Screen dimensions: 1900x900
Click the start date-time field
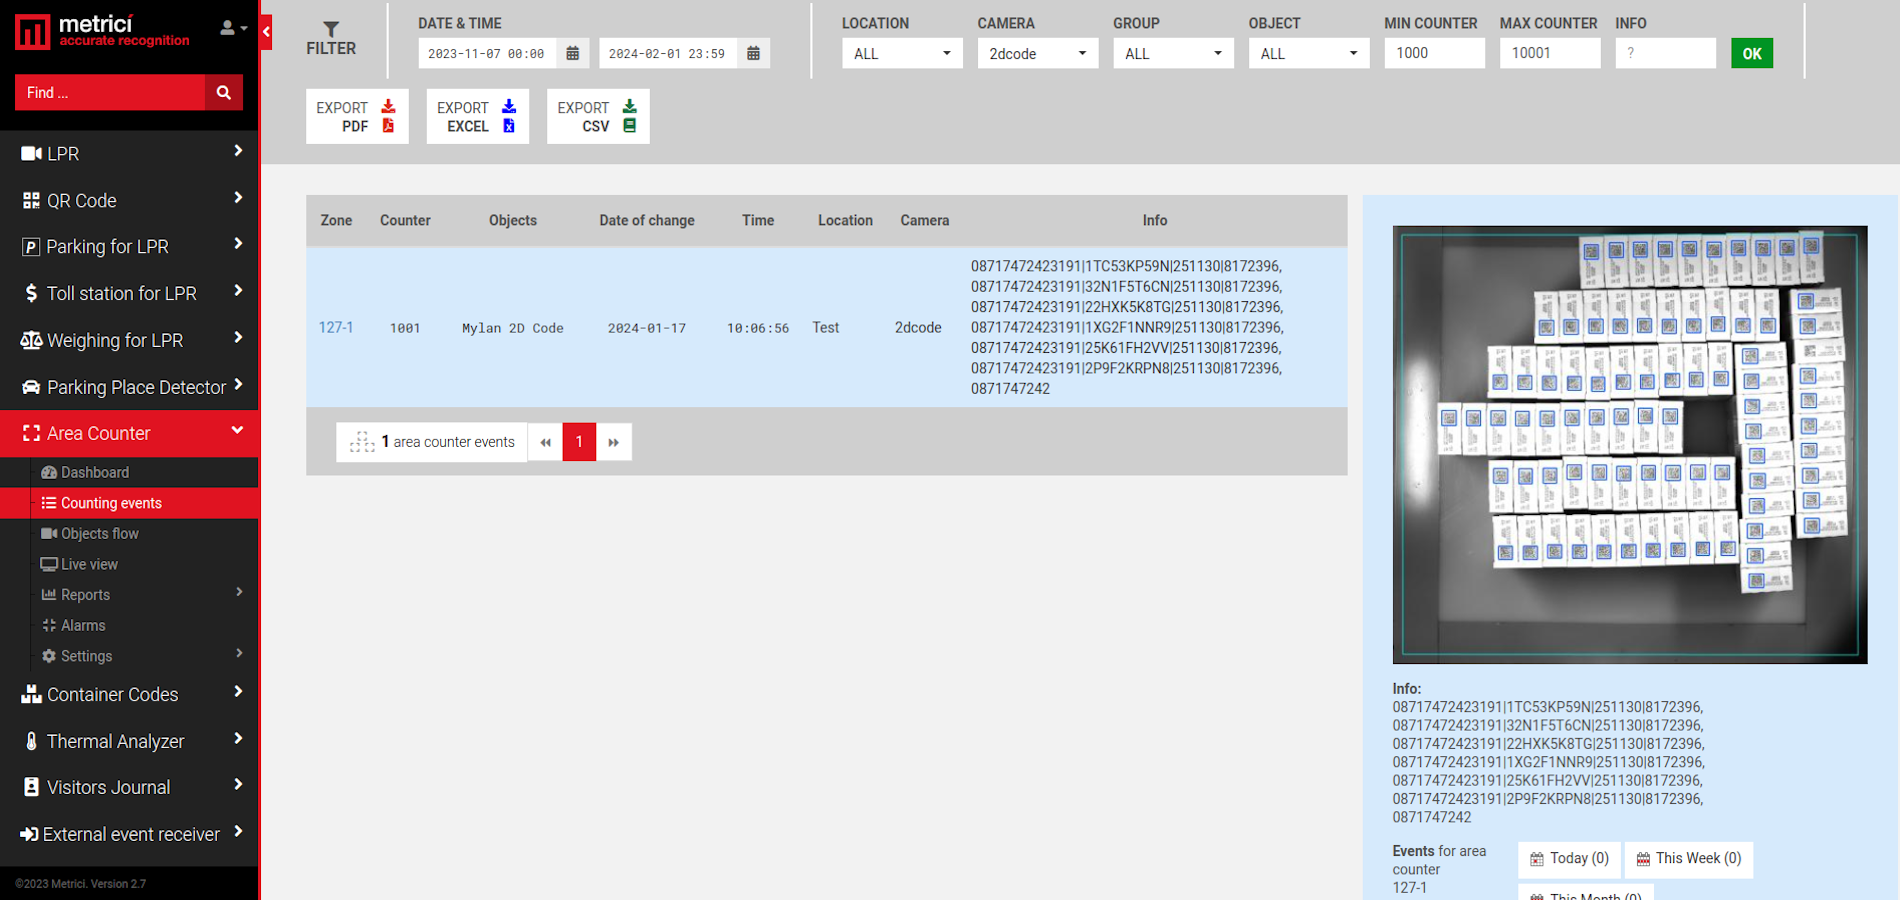click(487, 53)
